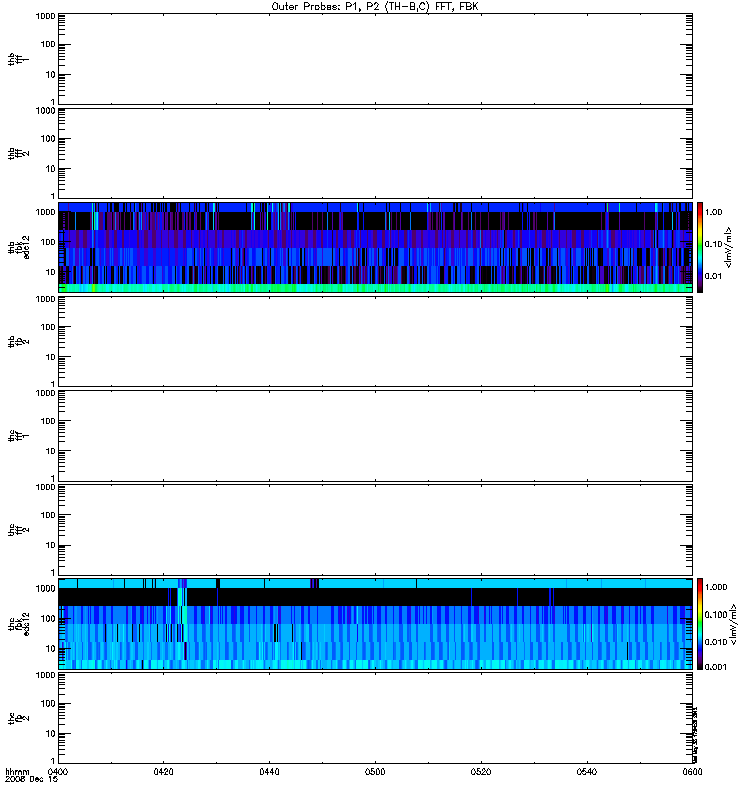
Task: Click the 0420 time axis label
Action: (163, 772)
